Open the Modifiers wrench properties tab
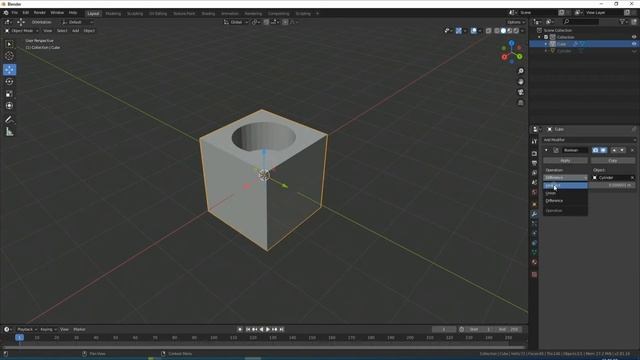The image size is (640, 360). tap(534, 214)
